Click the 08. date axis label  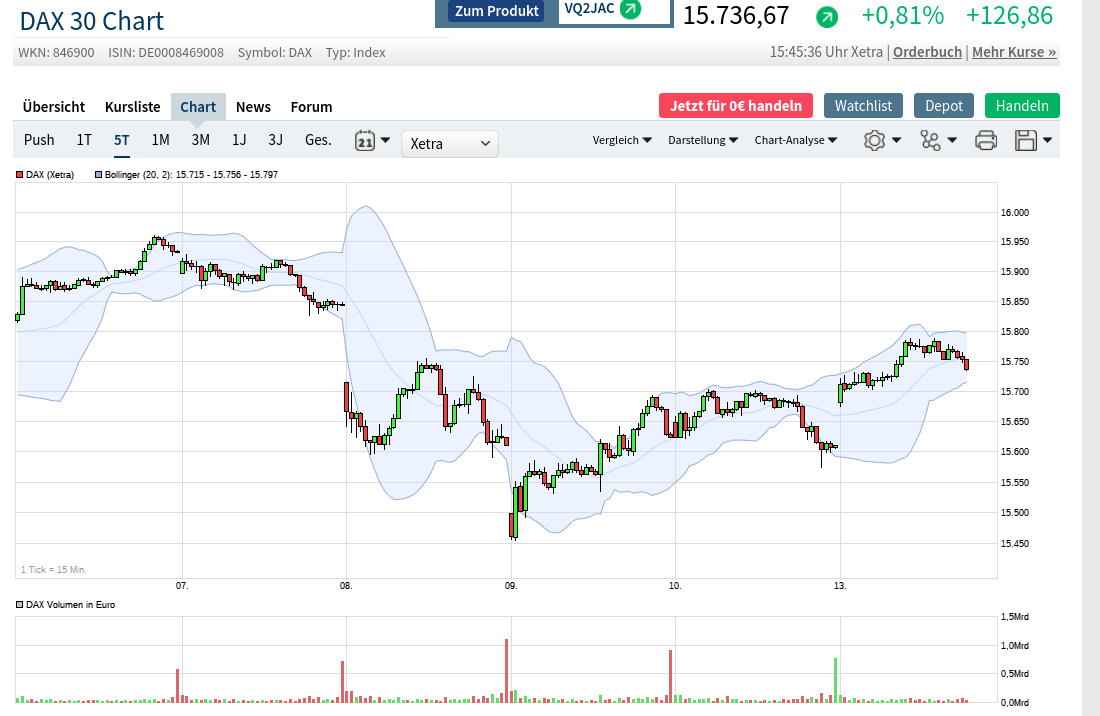tap(346, 586)
